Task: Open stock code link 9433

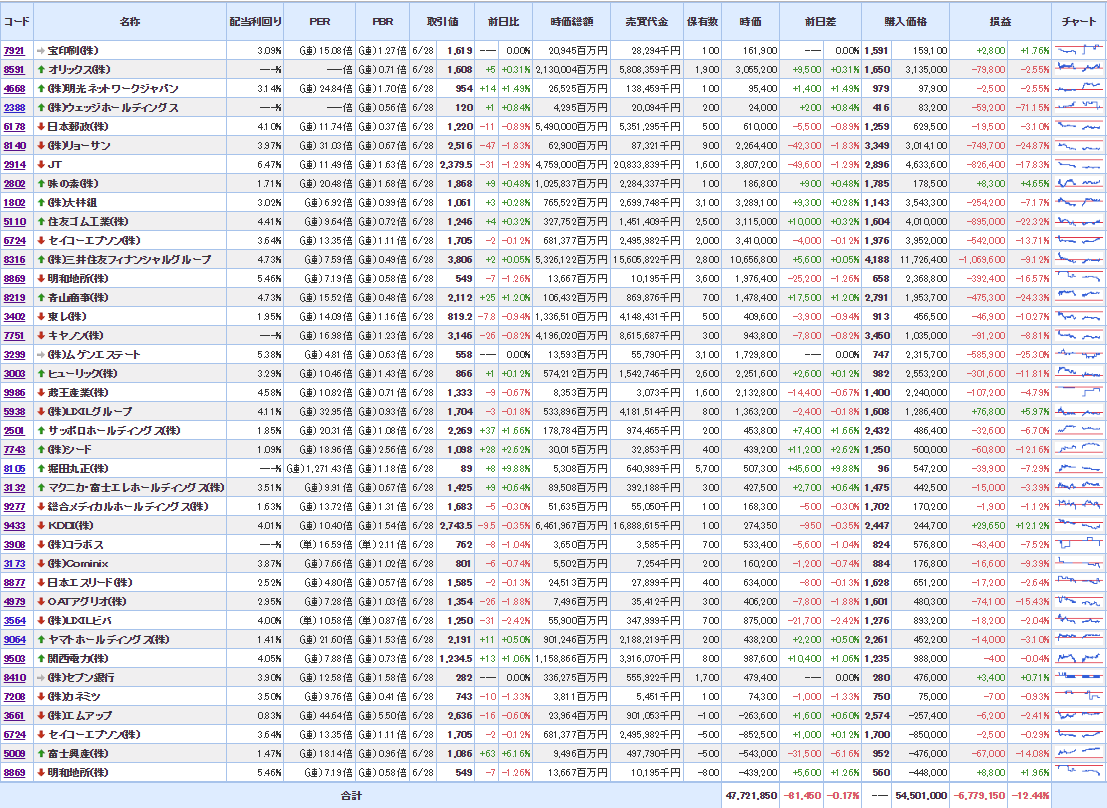Action: click(14, 525)
